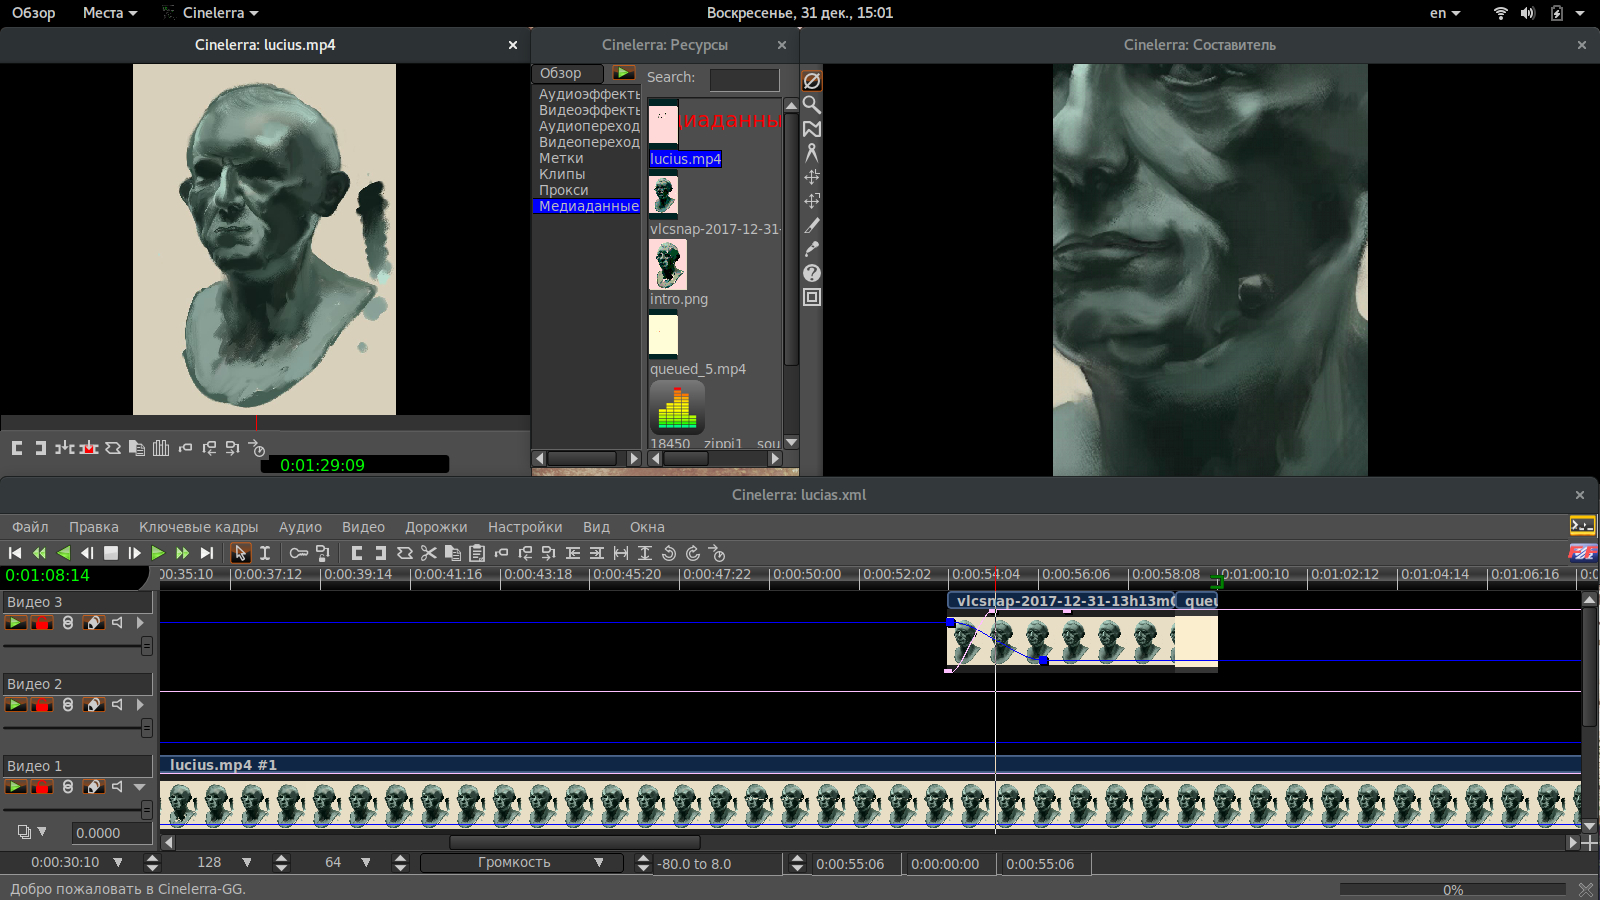Jump to end of timeline
Image resolution: width=1600 pixels, height=900 pixels.
[x=207, y=553]
